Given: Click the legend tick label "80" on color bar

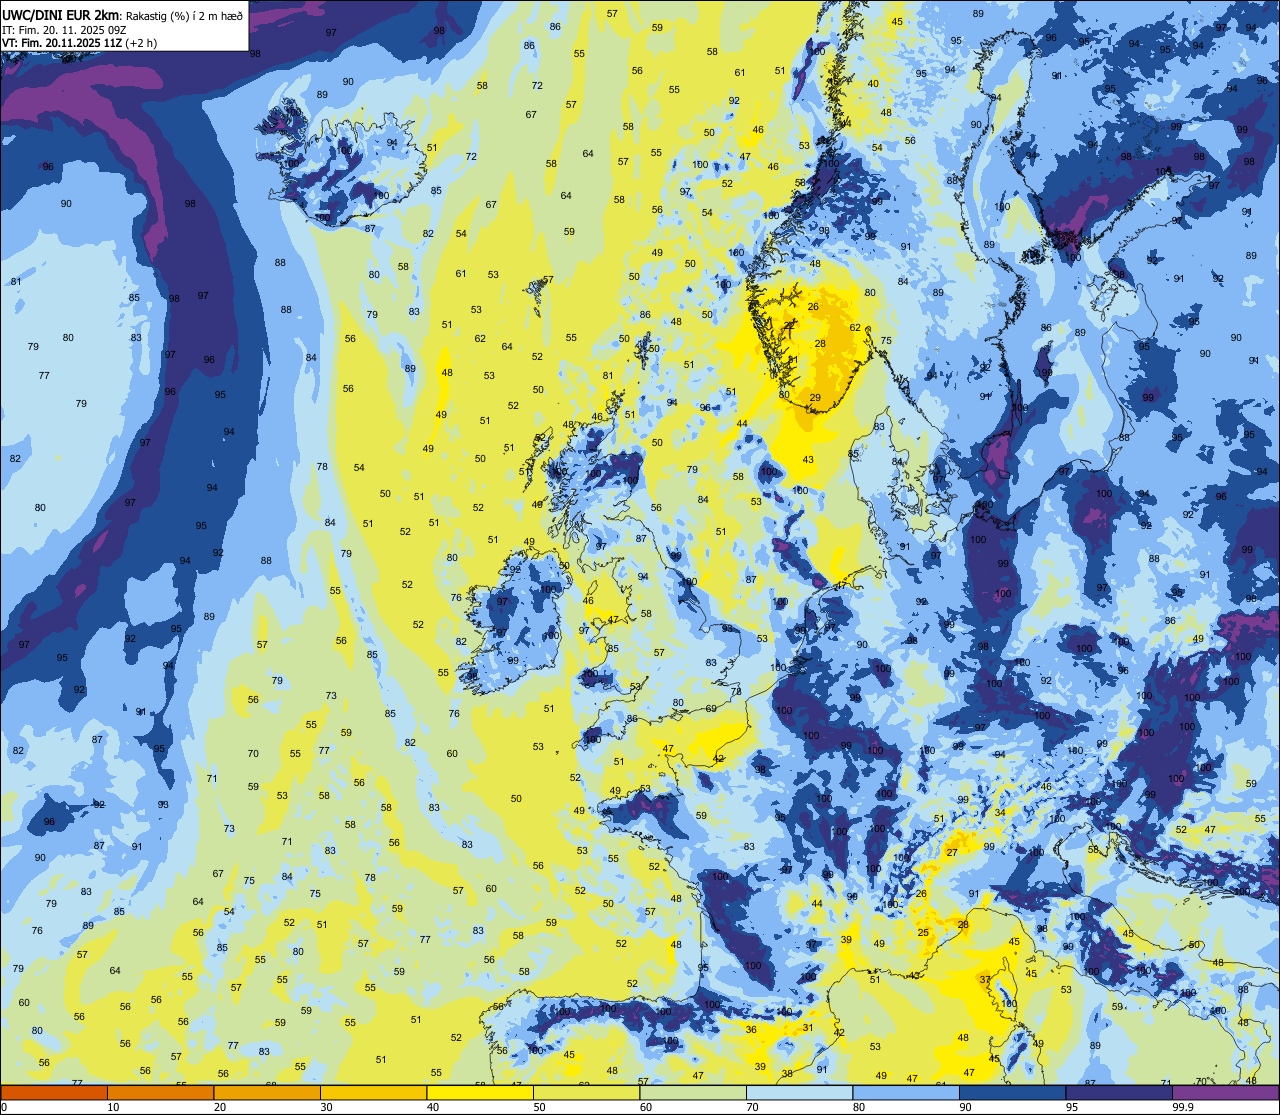Looking at the screenshot, I should tap(859, 1107).
